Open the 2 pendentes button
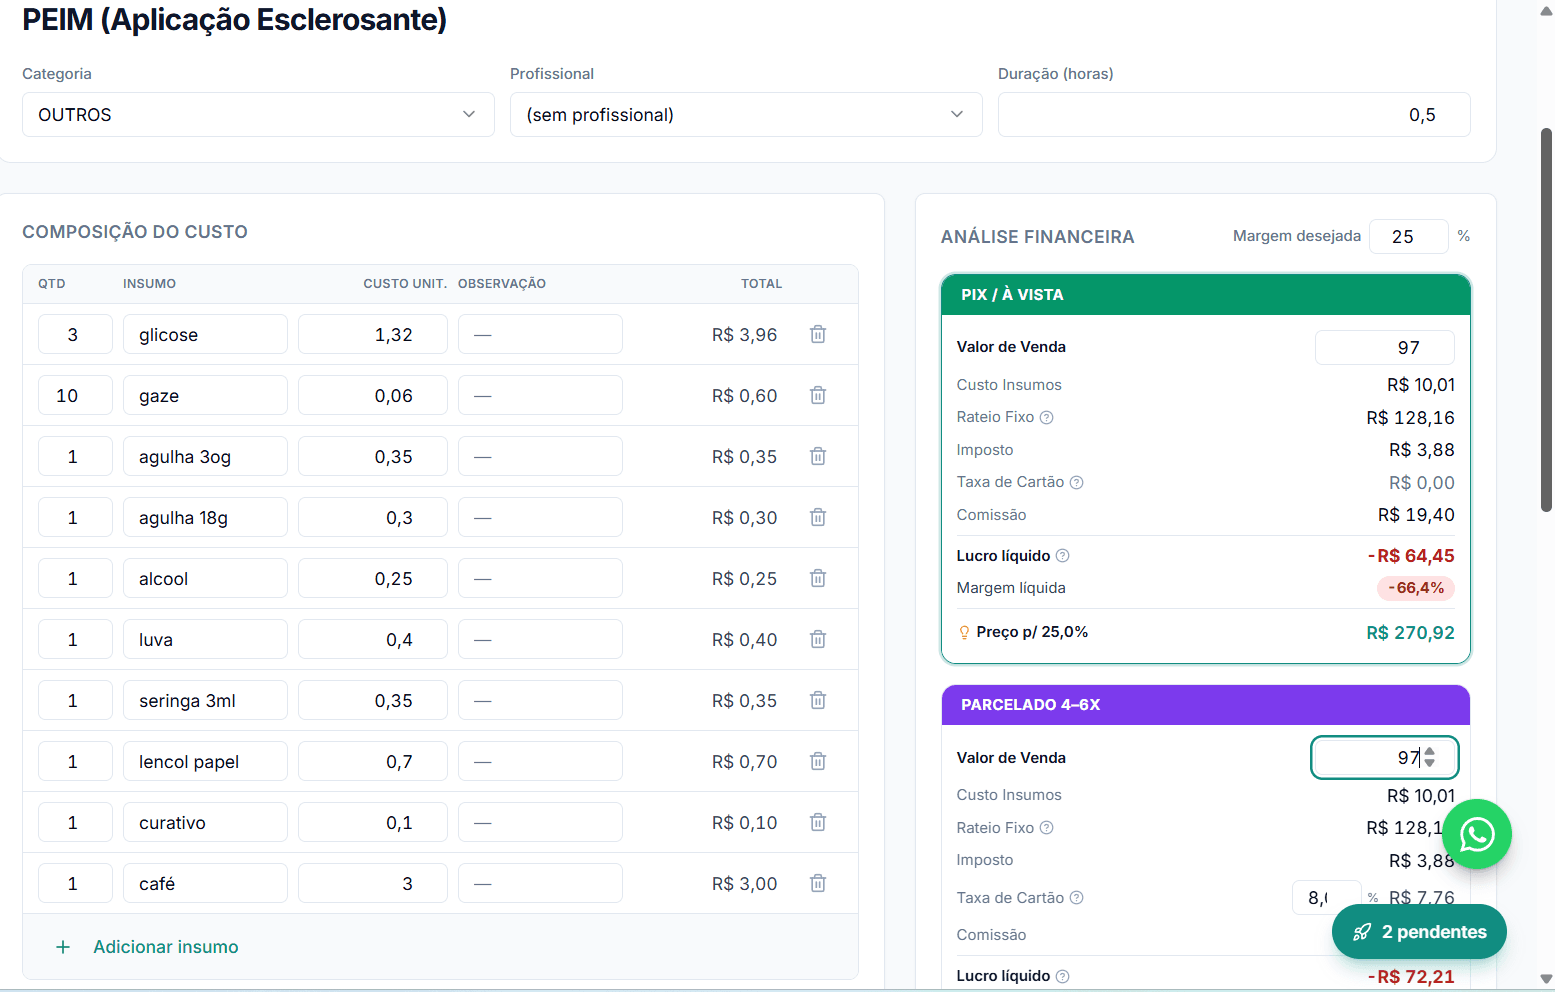Screen dimensions: 1555x992 pos(1419,932)
